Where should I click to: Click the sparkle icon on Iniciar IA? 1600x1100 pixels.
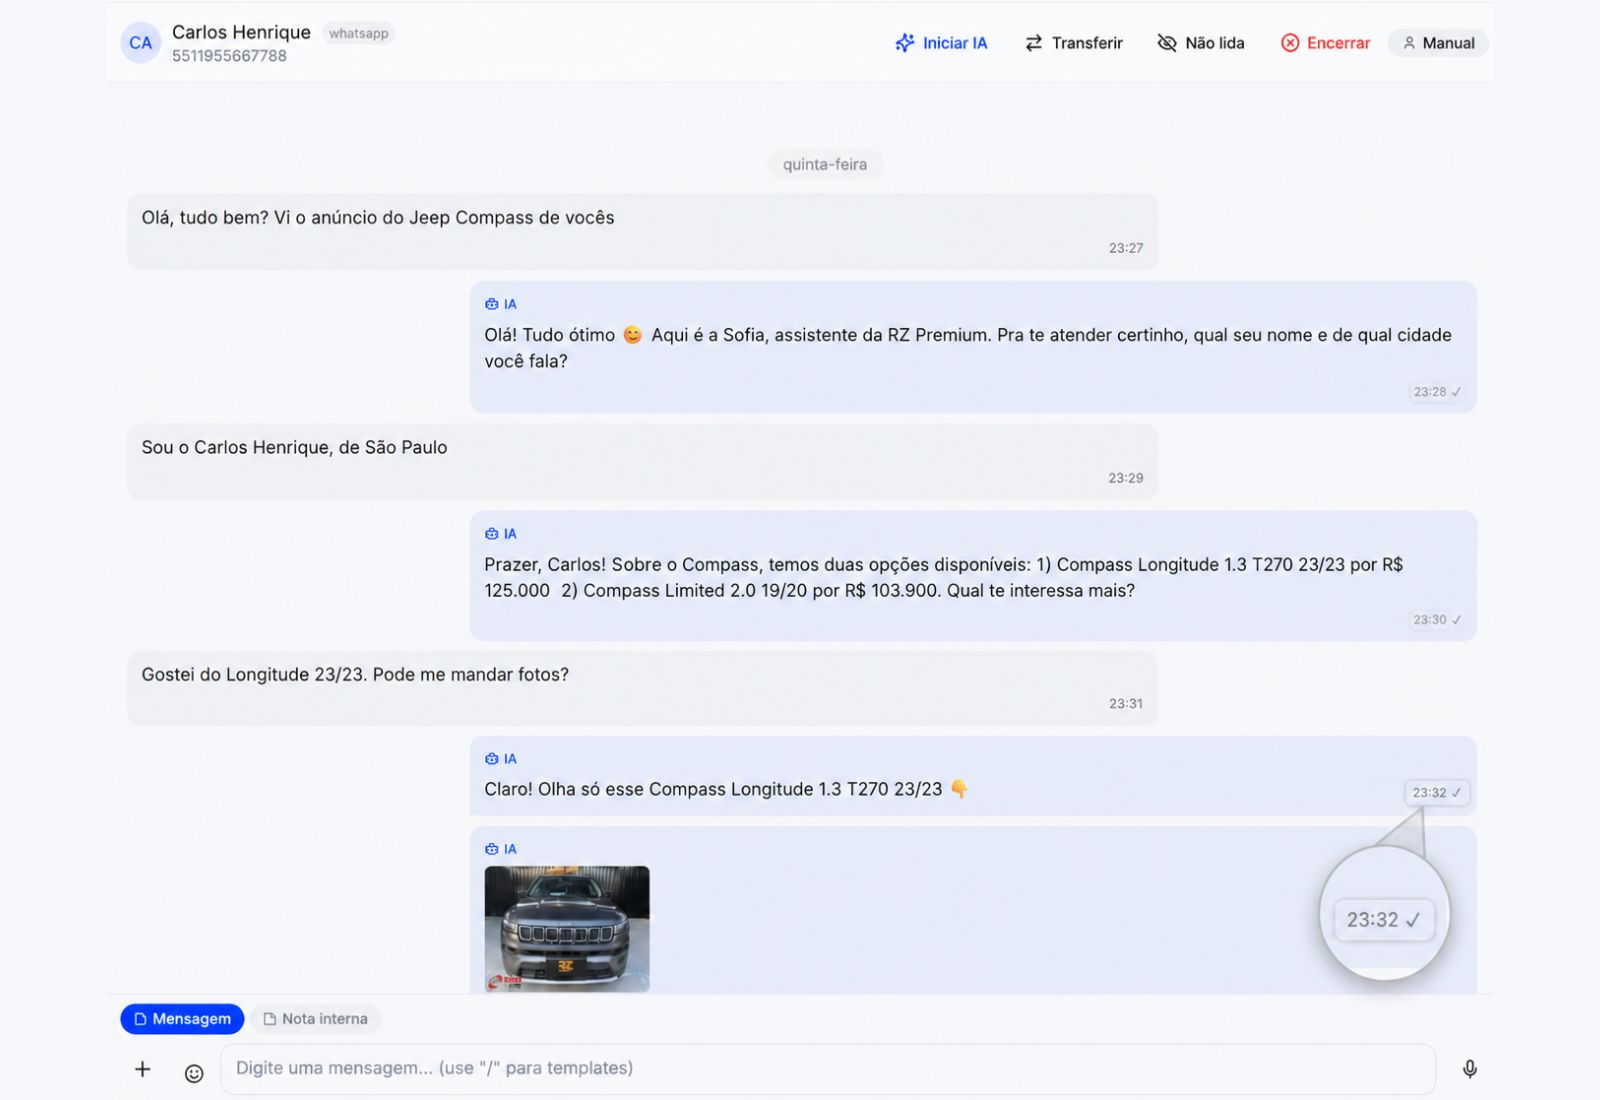tap(905, 43)
